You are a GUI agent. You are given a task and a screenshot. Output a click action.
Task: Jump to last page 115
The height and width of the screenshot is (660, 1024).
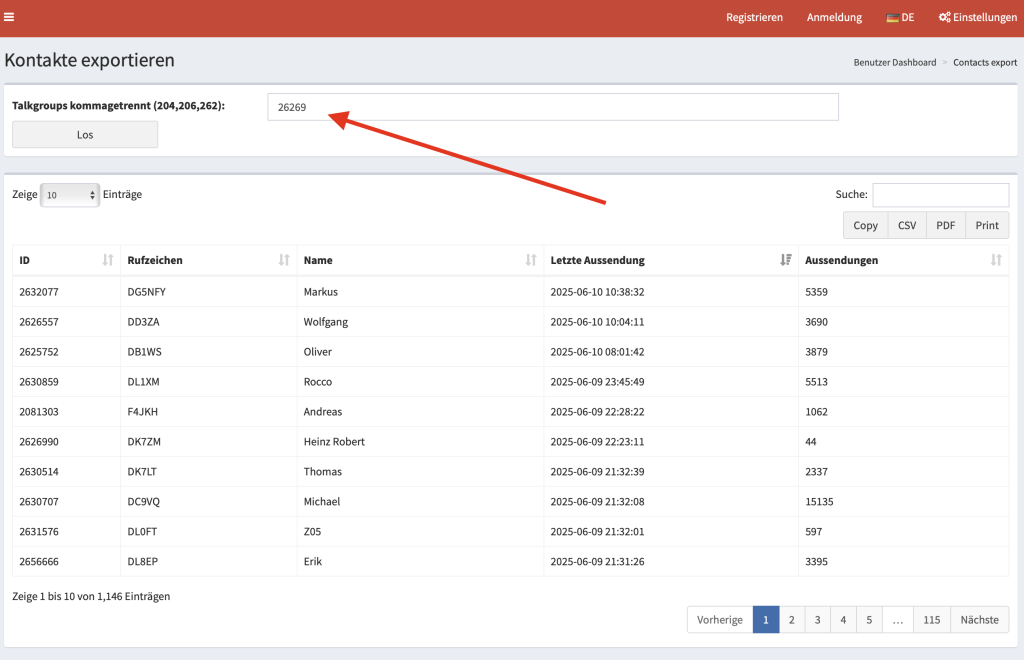pos(932,620)
